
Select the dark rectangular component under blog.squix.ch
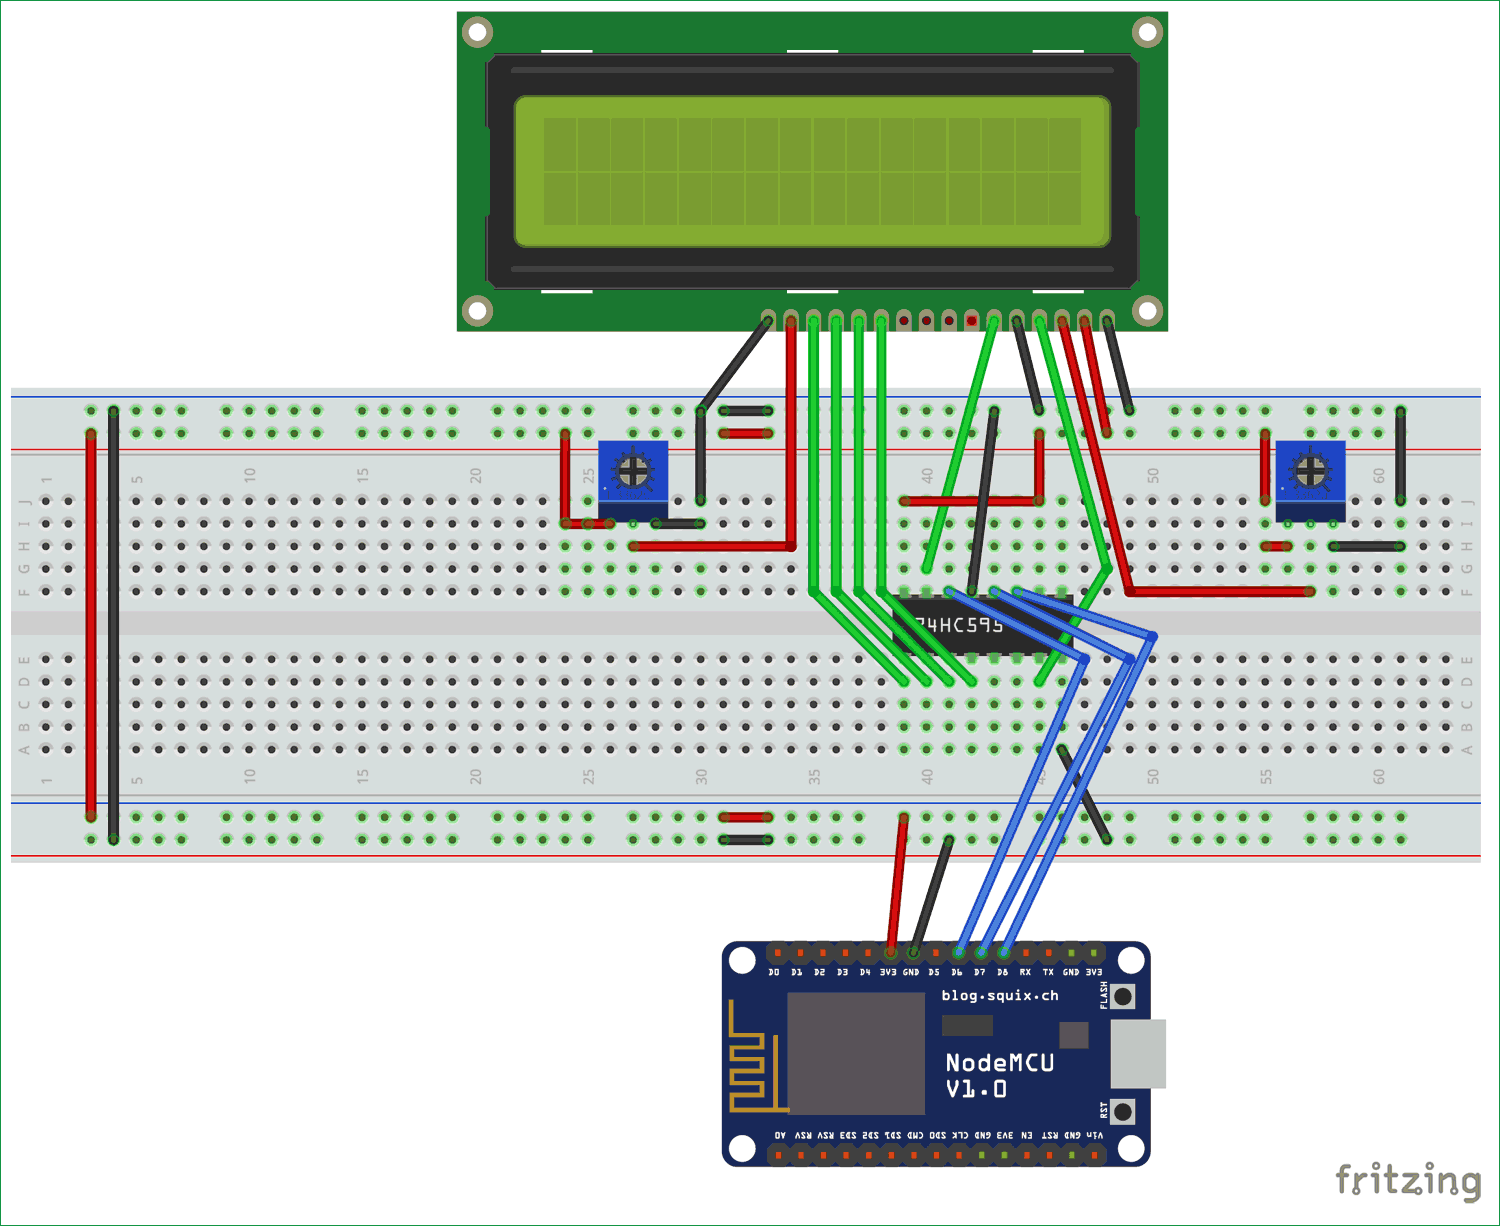pyautogui.click(x=967, y=1025)
